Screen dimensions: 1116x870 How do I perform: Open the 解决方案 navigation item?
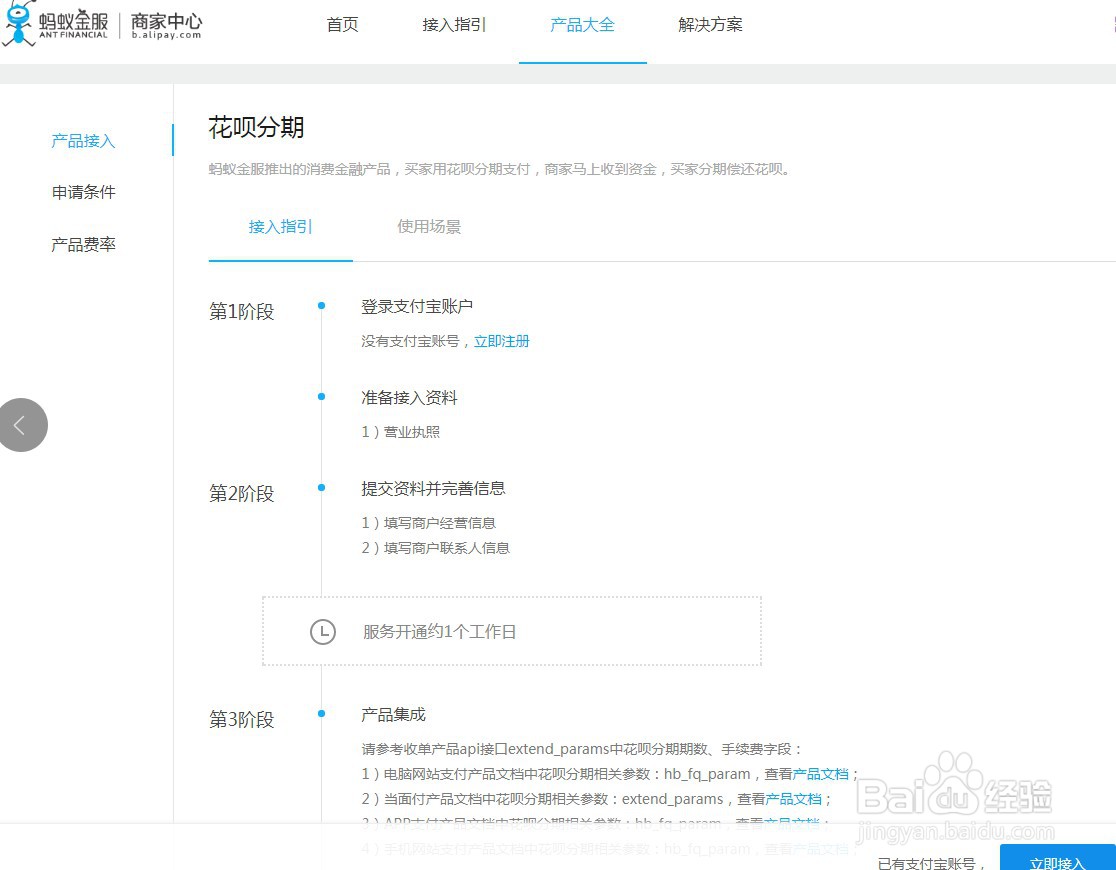tap(710, 25)
